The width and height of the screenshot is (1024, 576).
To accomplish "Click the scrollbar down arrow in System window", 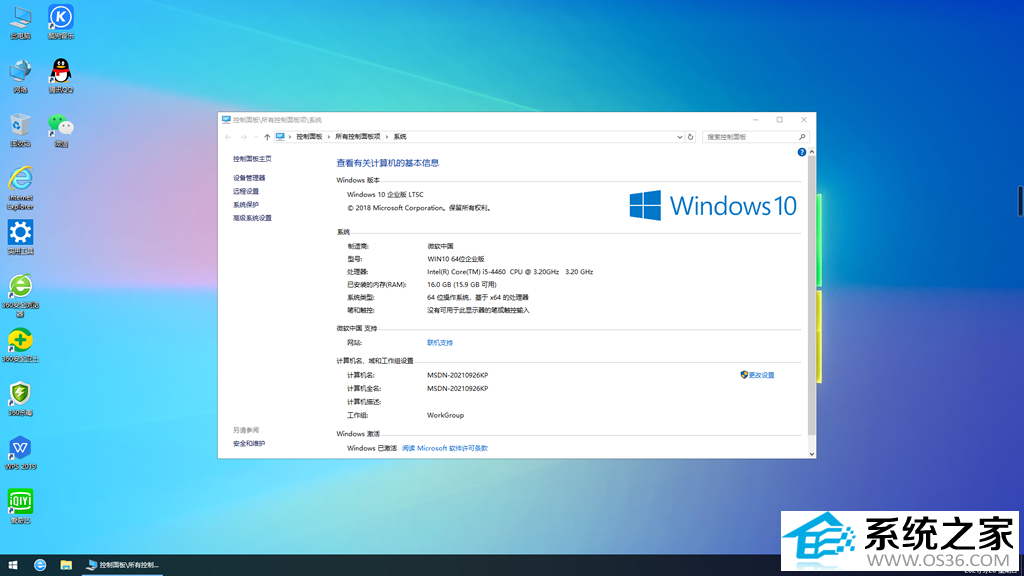I will click(812, 454).
